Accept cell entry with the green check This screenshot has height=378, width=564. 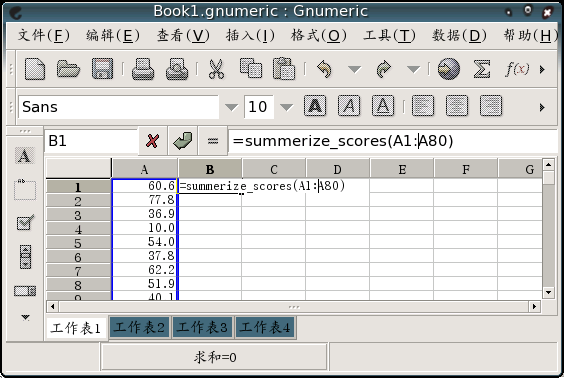coord(183,141)
